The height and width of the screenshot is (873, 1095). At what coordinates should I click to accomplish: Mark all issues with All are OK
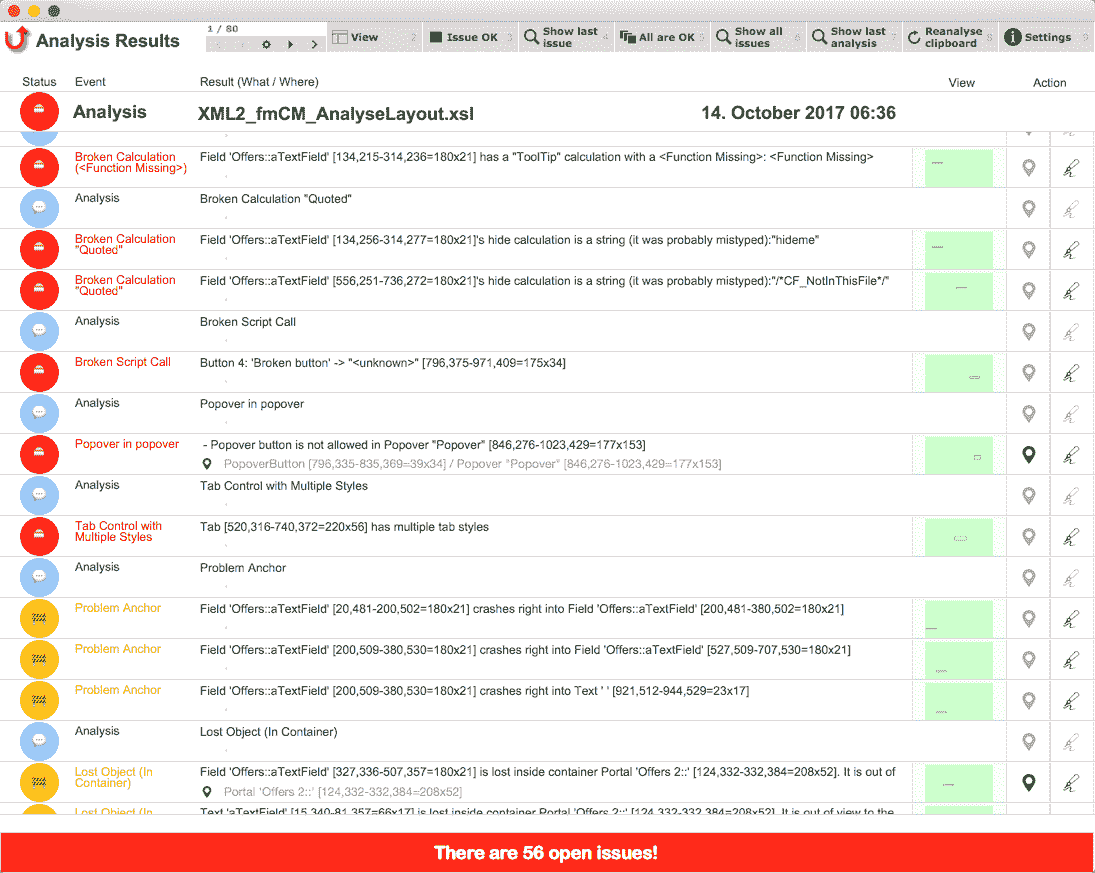661,37
